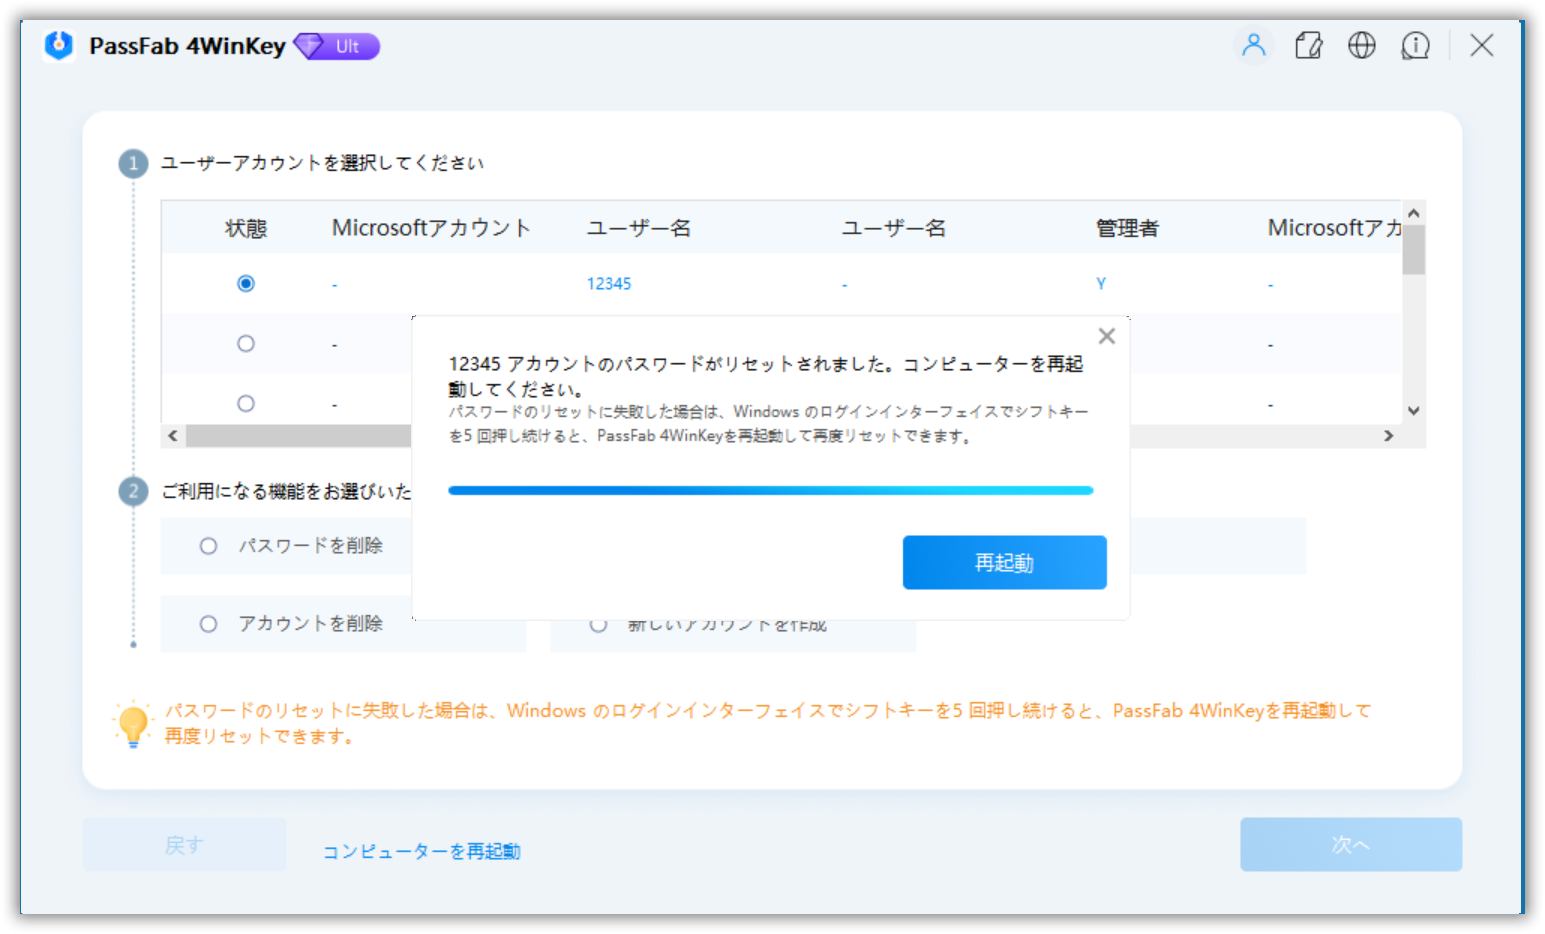Select the second user account radio button

(246, 343)
